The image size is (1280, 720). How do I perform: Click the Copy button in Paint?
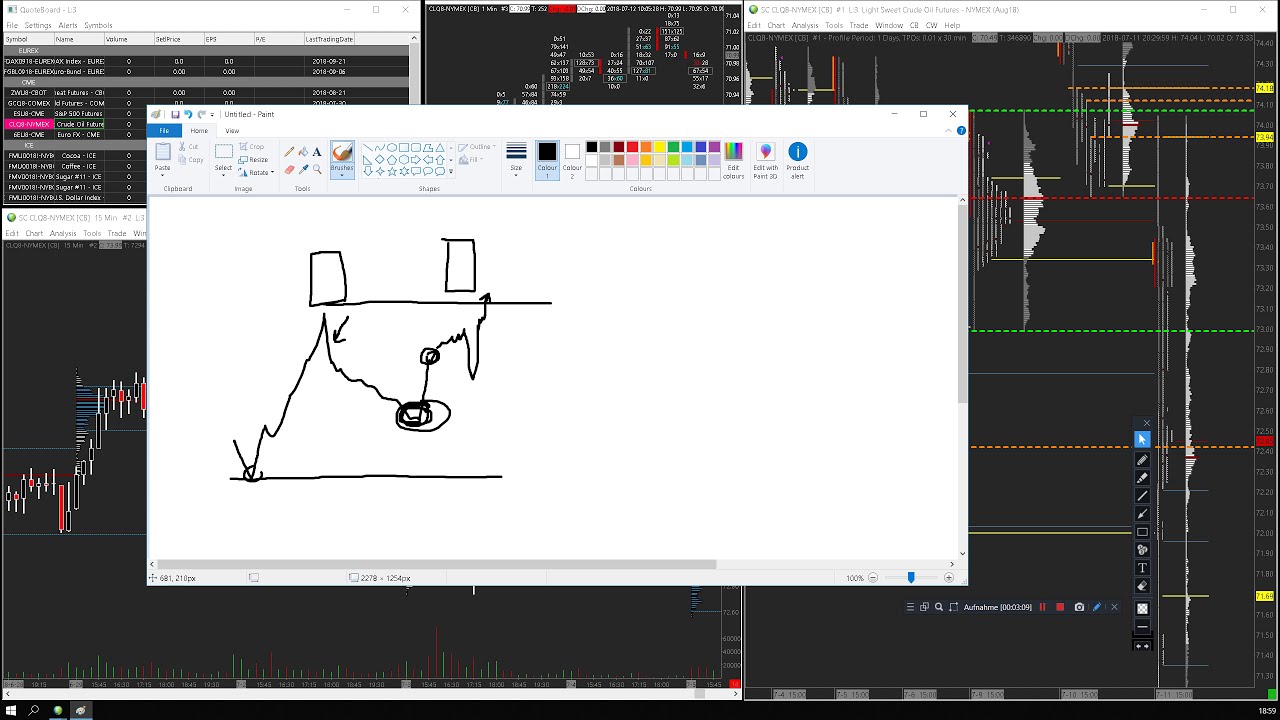[191, 160]
